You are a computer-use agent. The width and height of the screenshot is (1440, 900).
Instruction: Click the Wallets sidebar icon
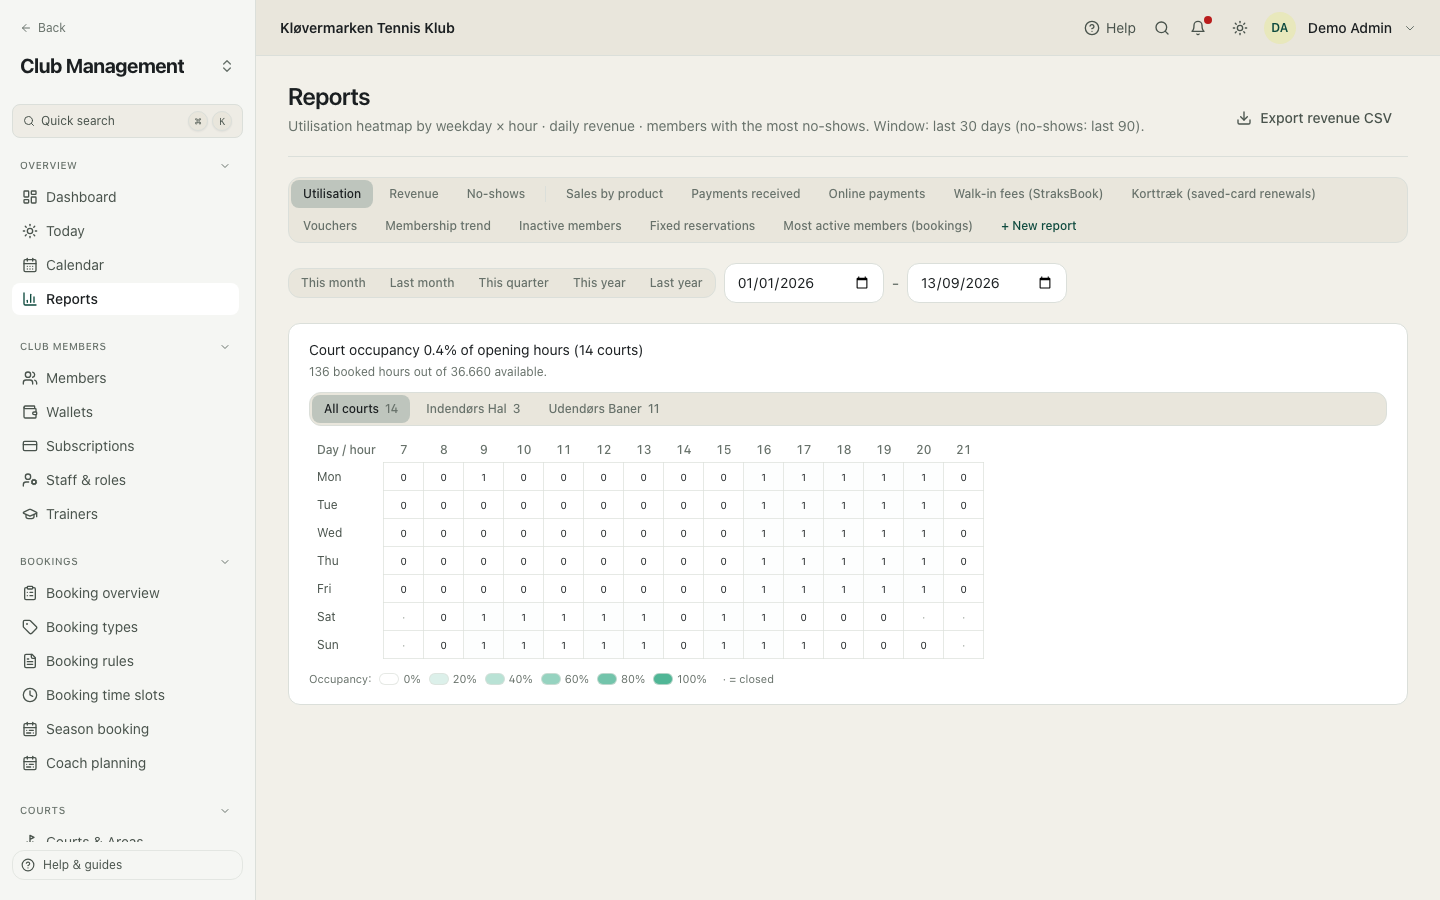pos(30,412)
